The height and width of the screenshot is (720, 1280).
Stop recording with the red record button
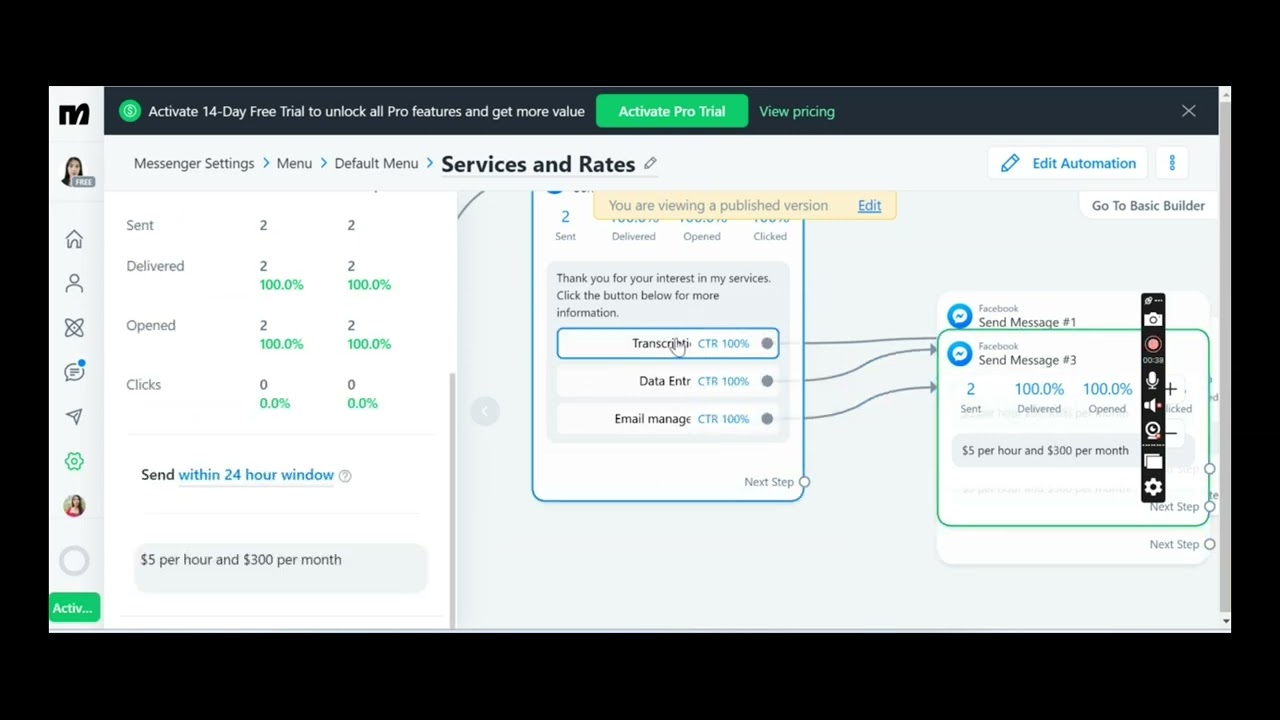[x=1153, y=344]
